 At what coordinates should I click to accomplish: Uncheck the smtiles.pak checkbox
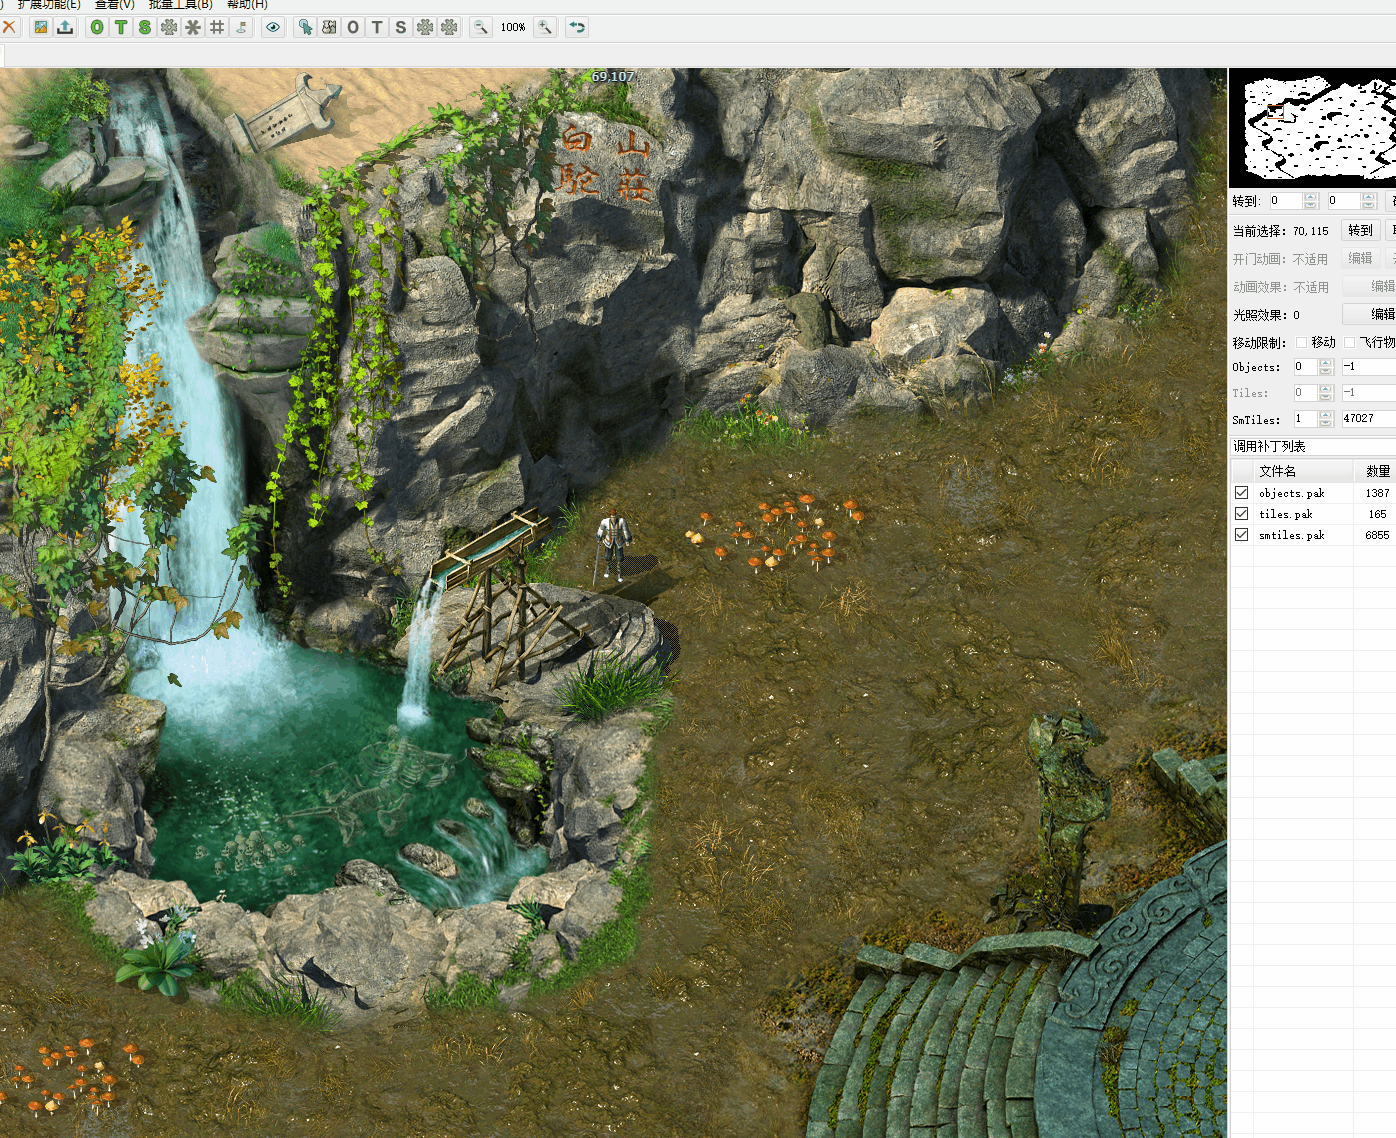[1241, 535]
